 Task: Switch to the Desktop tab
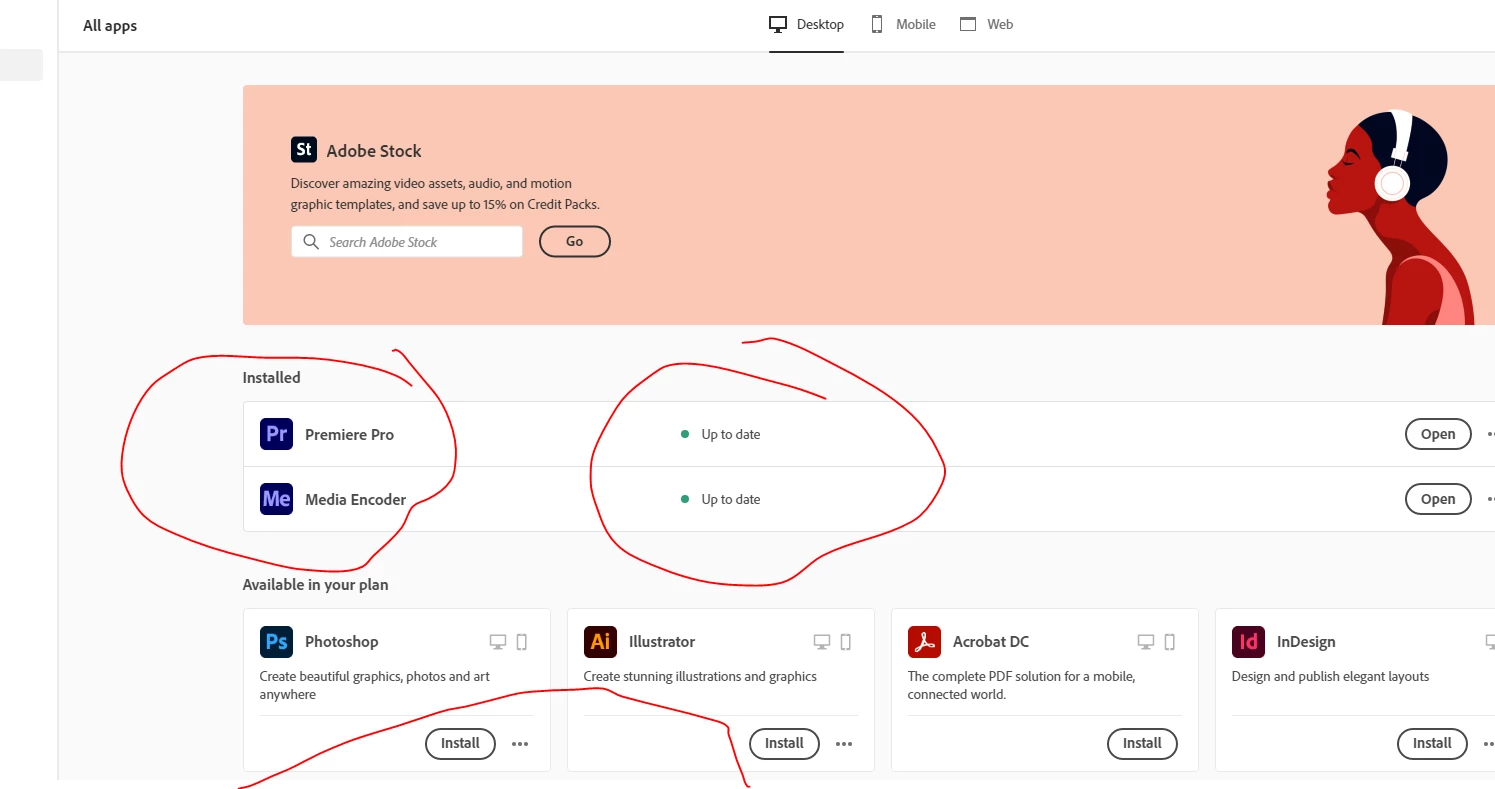807,24
